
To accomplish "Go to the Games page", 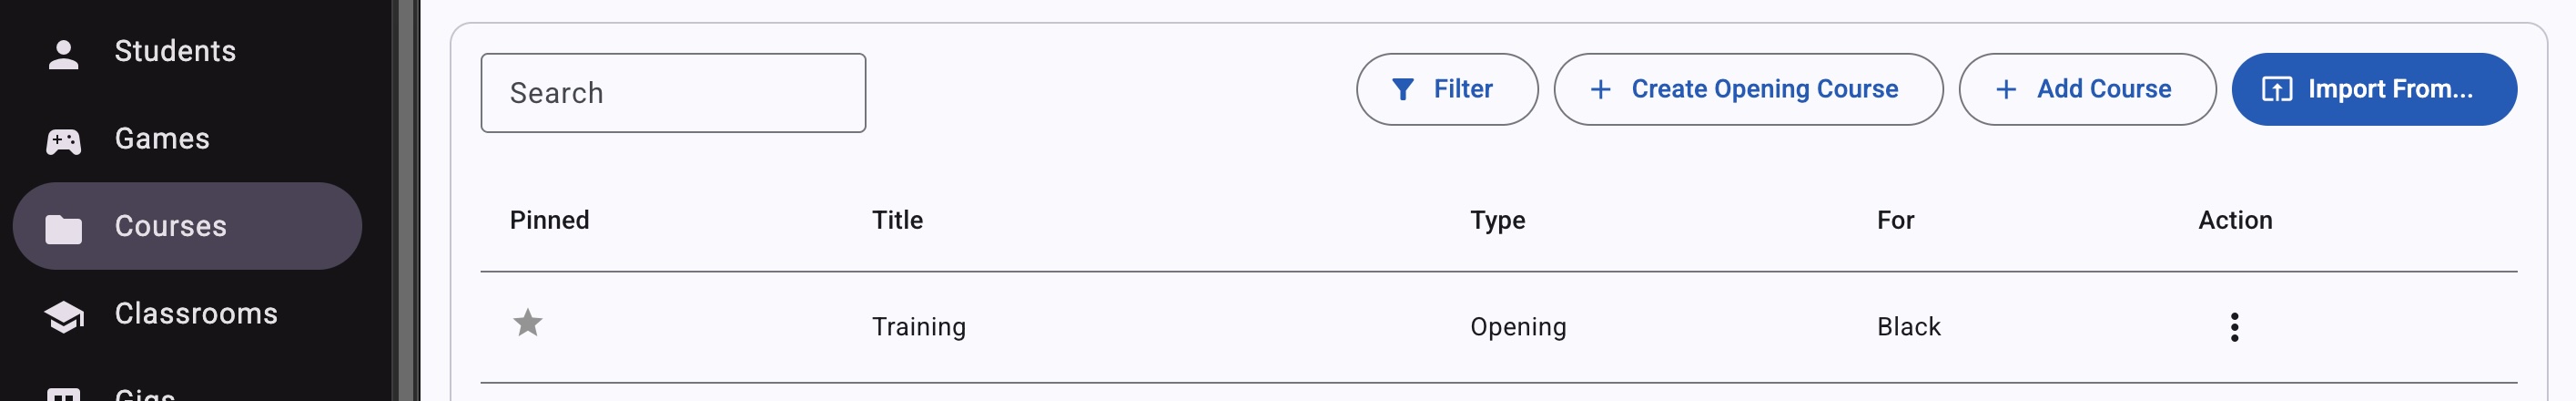I will tap(162, 139).
